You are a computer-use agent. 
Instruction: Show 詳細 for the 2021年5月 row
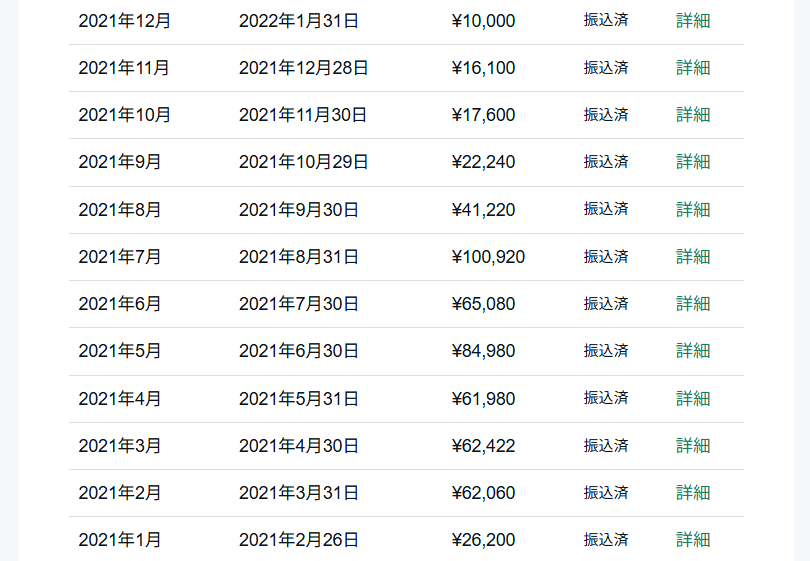coord(693,351)
